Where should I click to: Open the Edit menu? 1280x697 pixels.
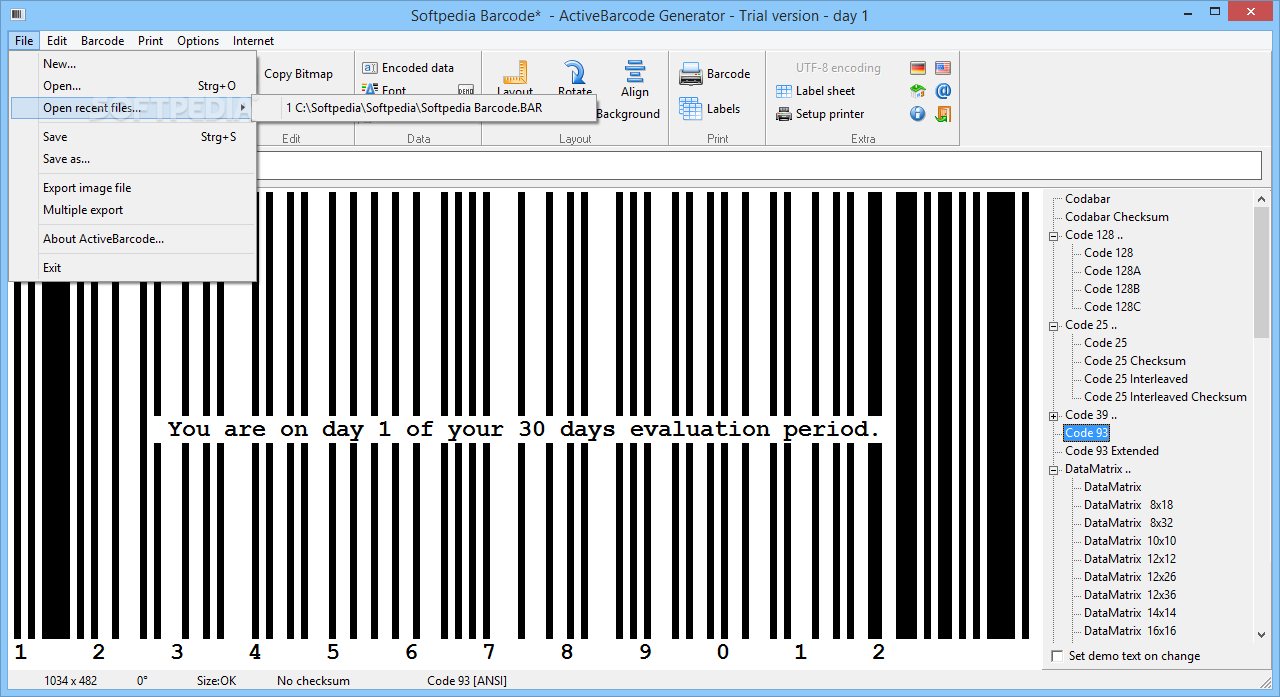point(57,41)
